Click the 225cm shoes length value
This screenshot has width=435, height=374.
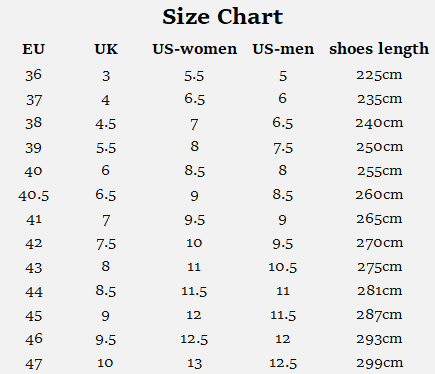click(x=379, y=75)
